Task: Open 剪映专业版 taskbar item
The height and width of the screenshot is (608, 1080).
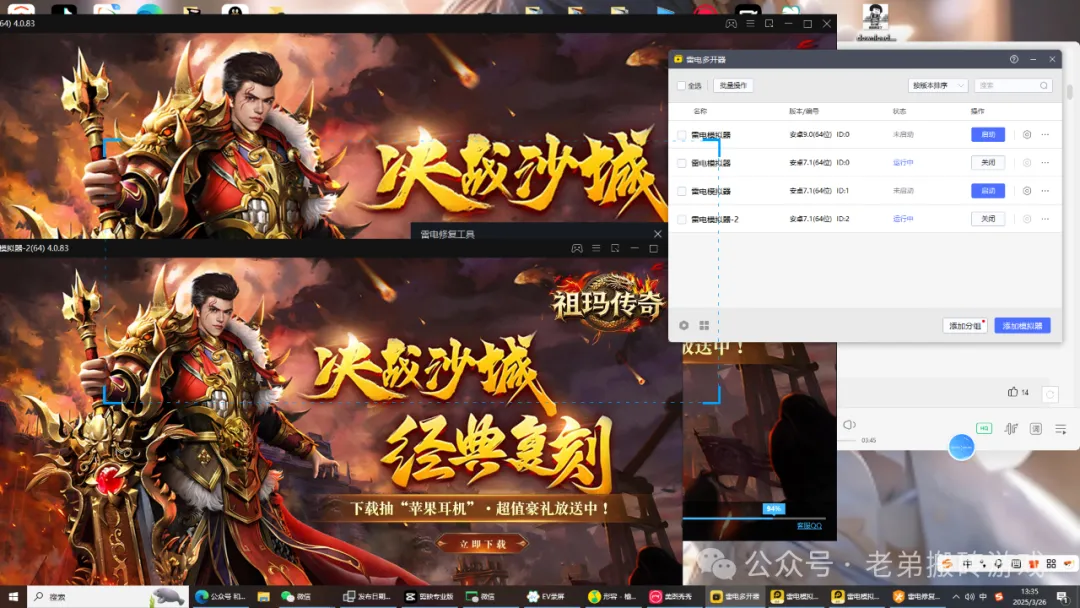Action: 430,596
